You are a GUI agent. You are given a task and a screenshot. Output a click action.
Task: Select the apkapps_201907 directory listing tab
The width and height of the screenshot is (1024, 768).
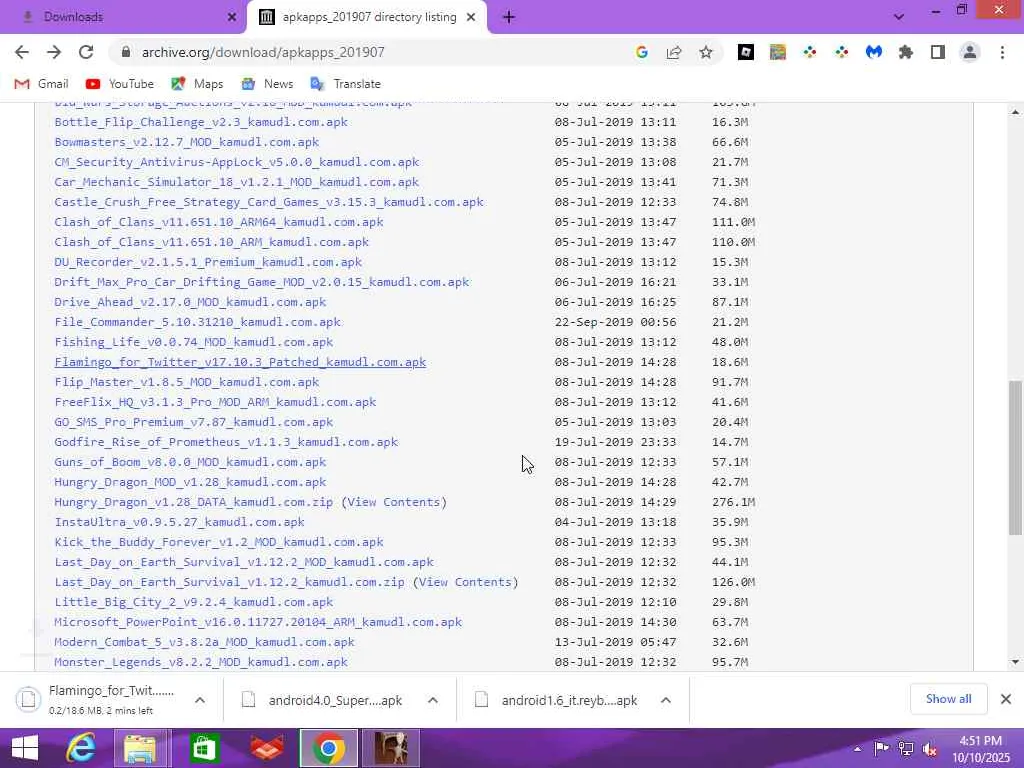[x=367, y=17]
